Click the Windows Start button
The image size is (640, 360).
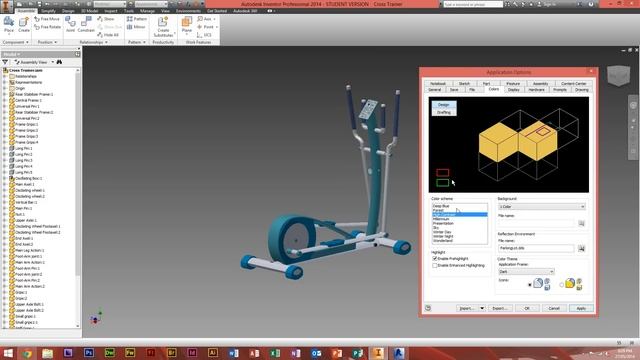(8, 353)
